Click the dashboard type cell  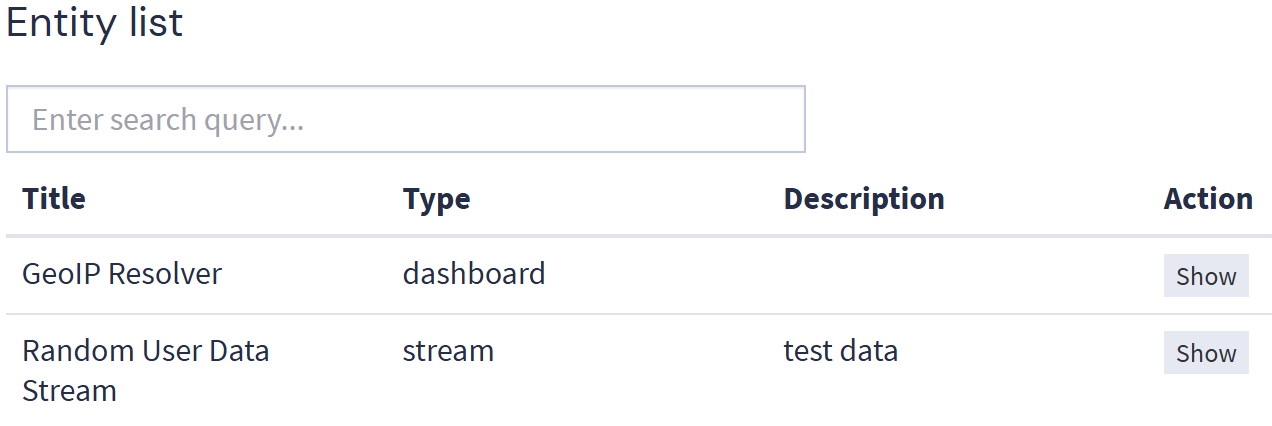(474, 274)
